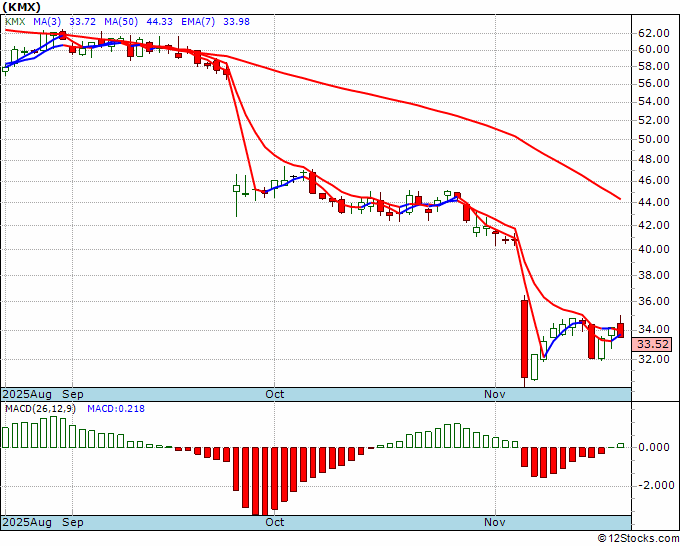The width and height of the screenshot is (680, 546).
Task: Click the large red November gap-down candle
Action: (x=524, y=339)
